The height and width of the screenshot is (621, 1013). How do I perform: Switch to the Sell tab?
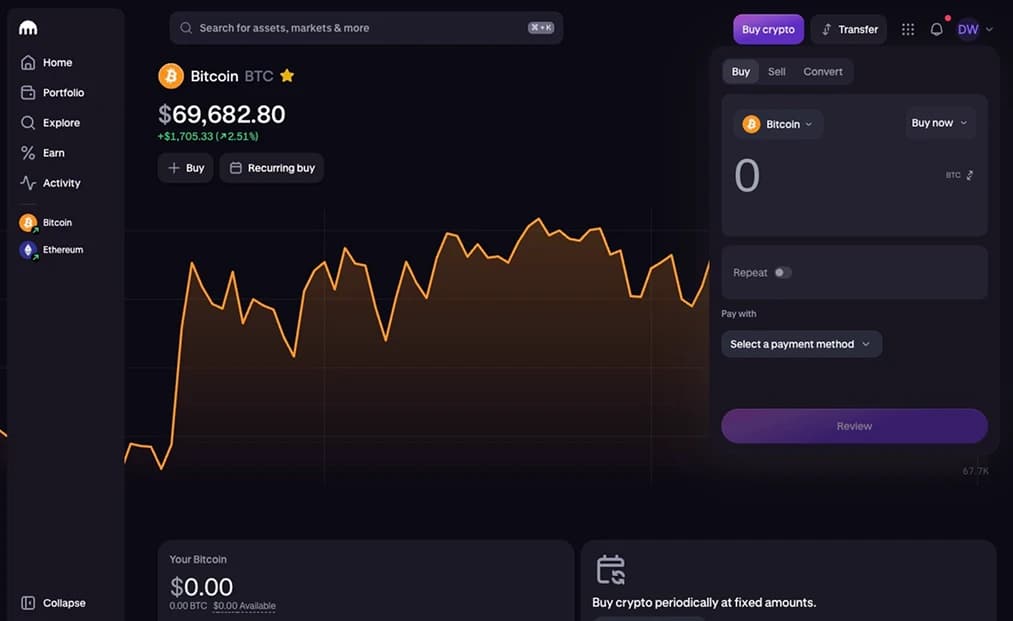(777, 72)
